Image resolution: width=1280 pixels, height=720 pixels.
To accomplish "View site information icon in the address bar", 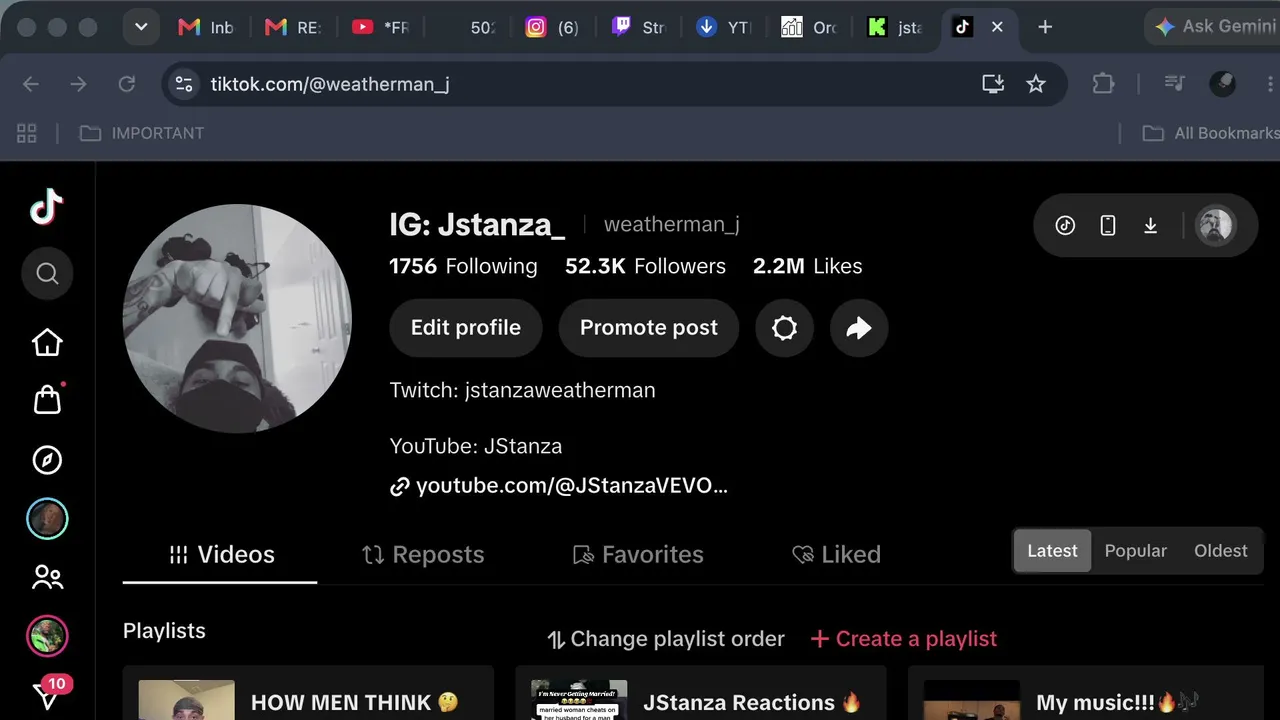I will click(184, 84).
